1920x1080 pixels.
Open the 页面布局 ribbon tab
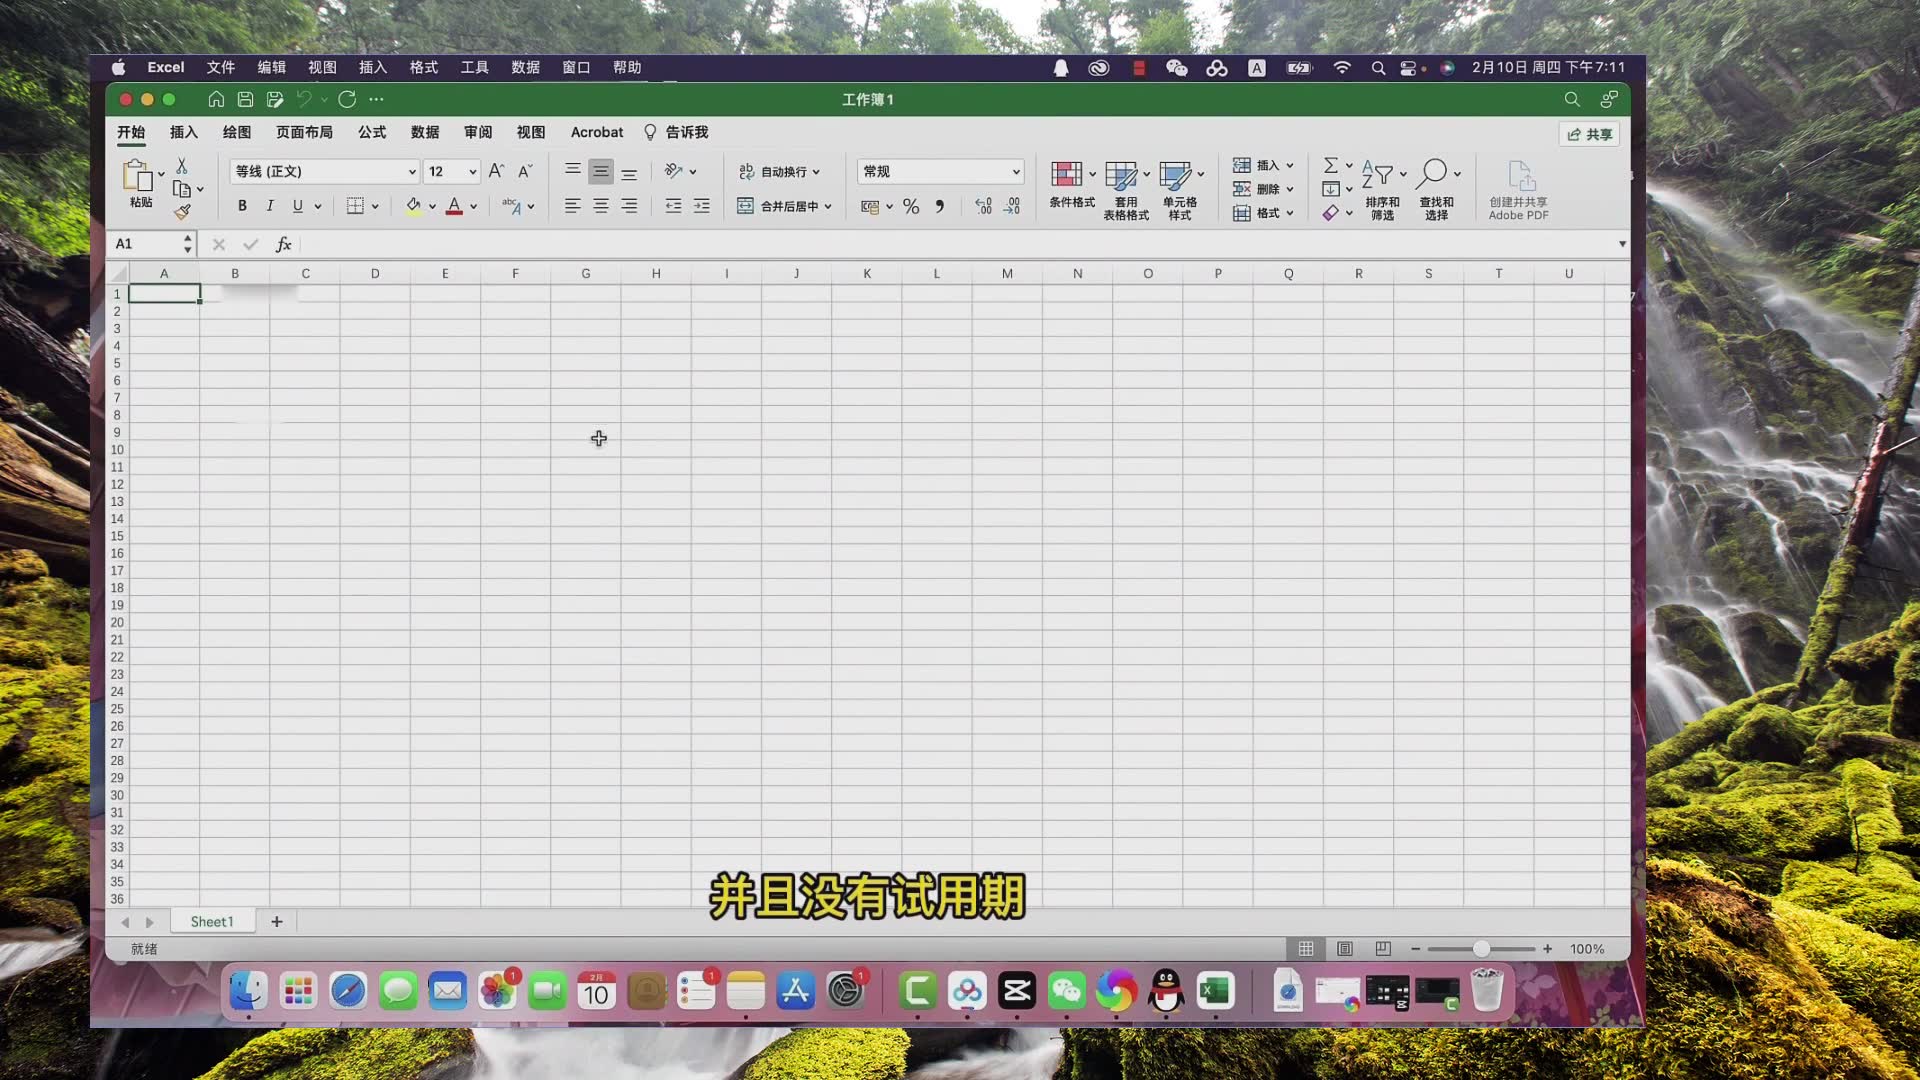click(x=304, y=132)
